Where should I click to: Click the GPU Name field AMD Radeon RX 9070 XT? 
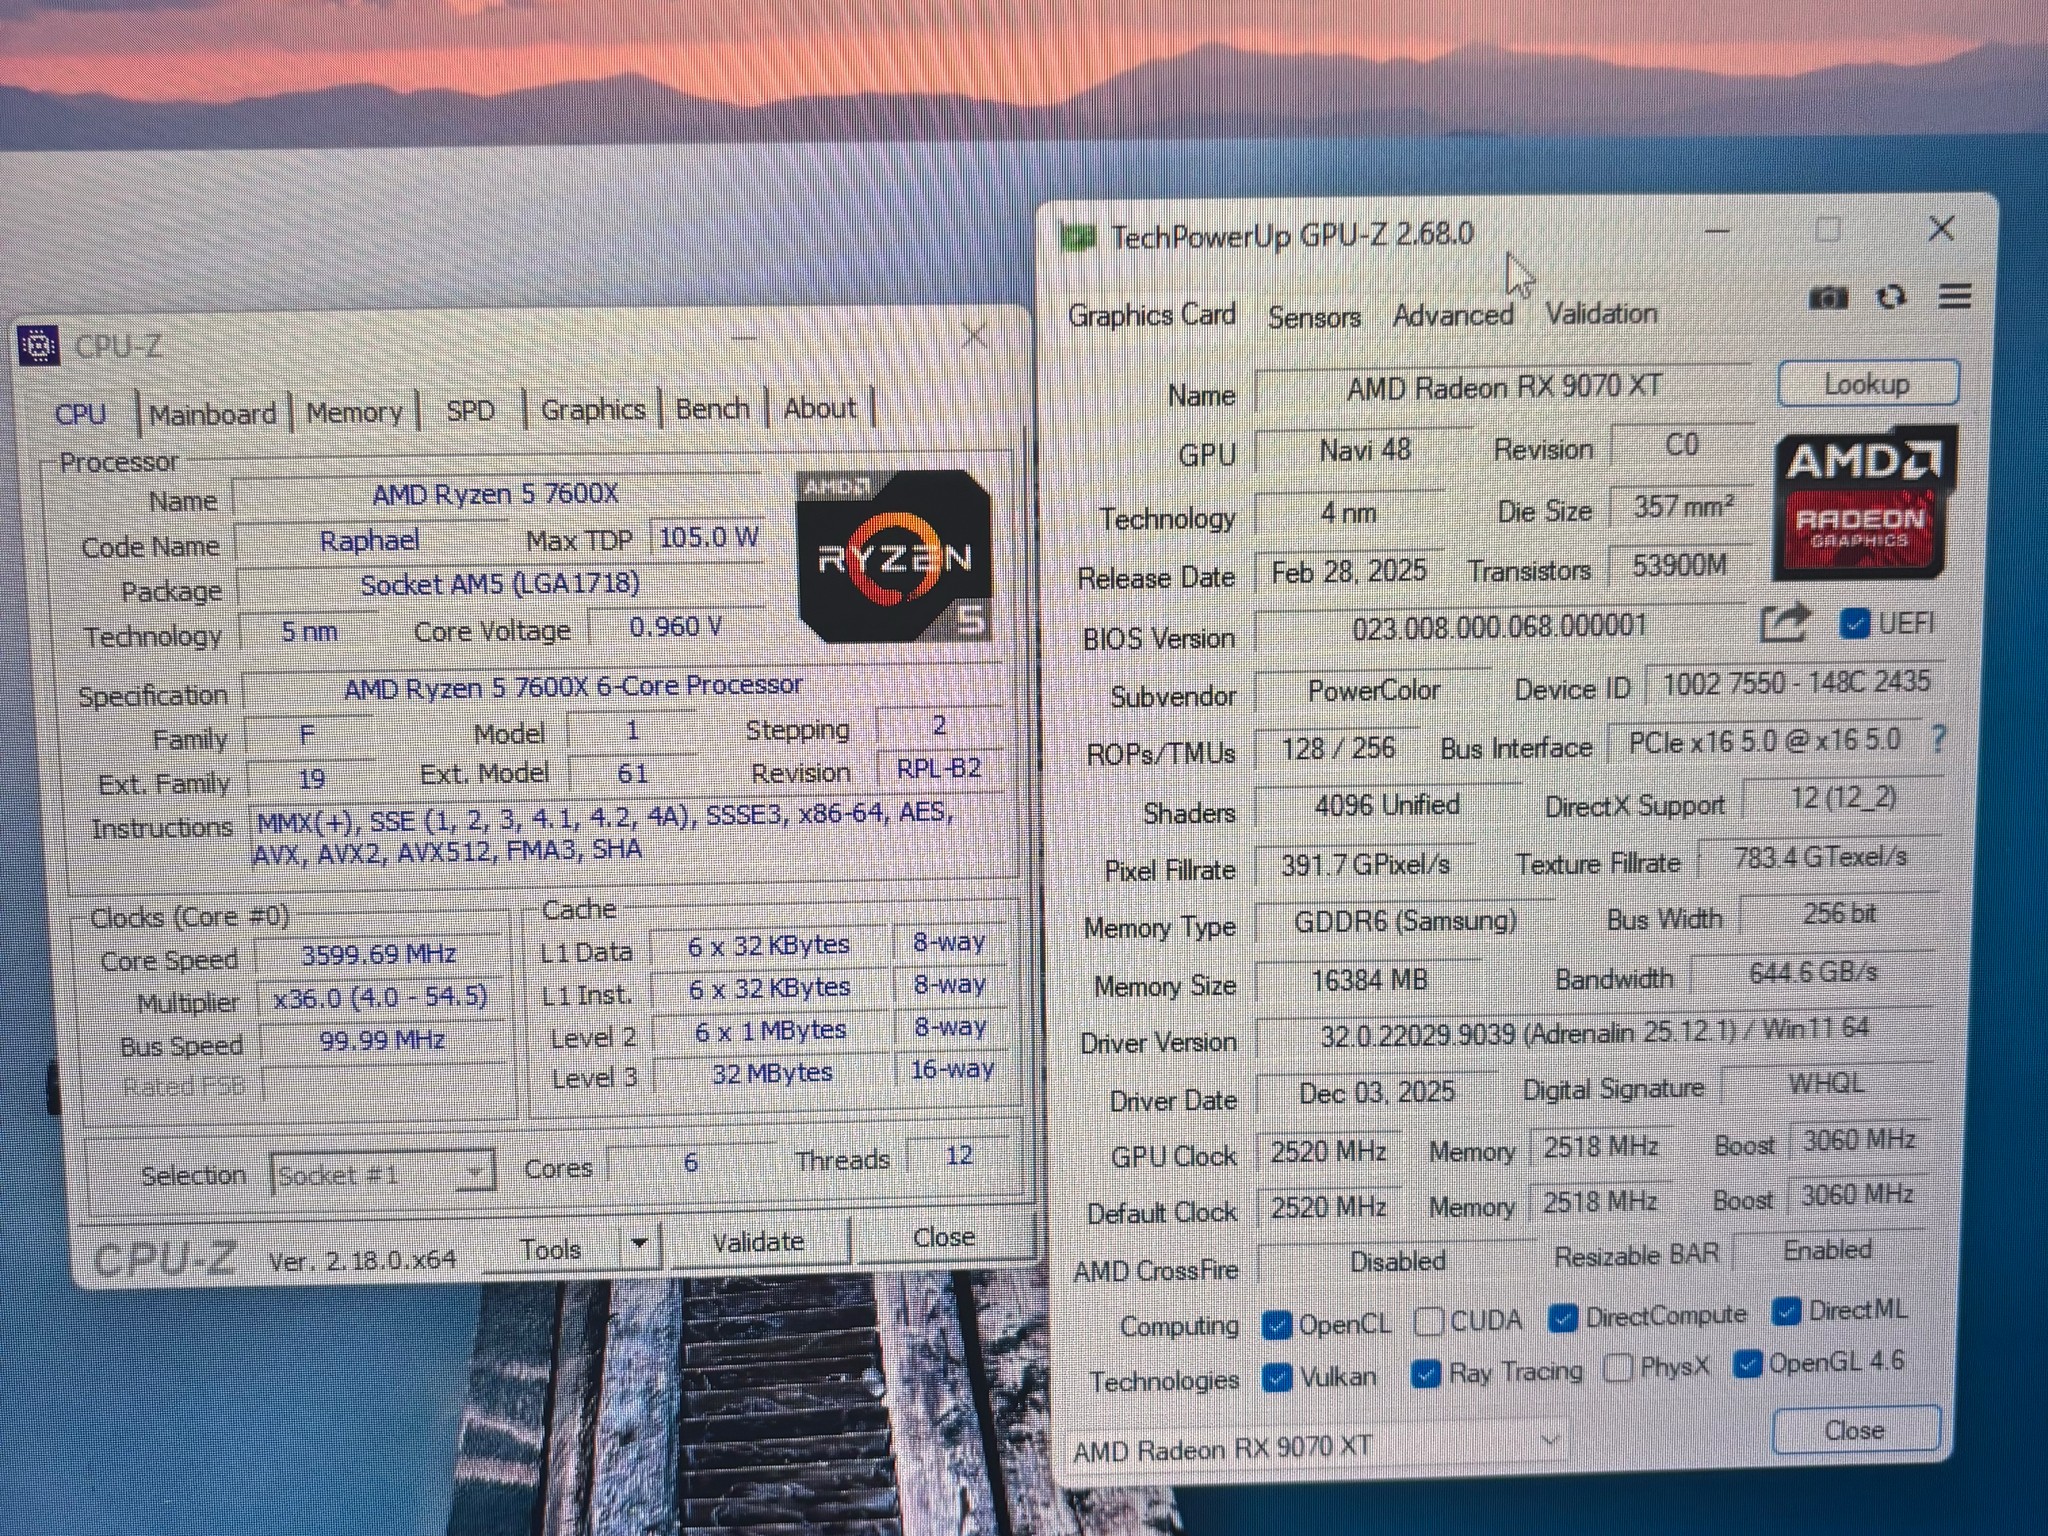(x=1503, y=387)
